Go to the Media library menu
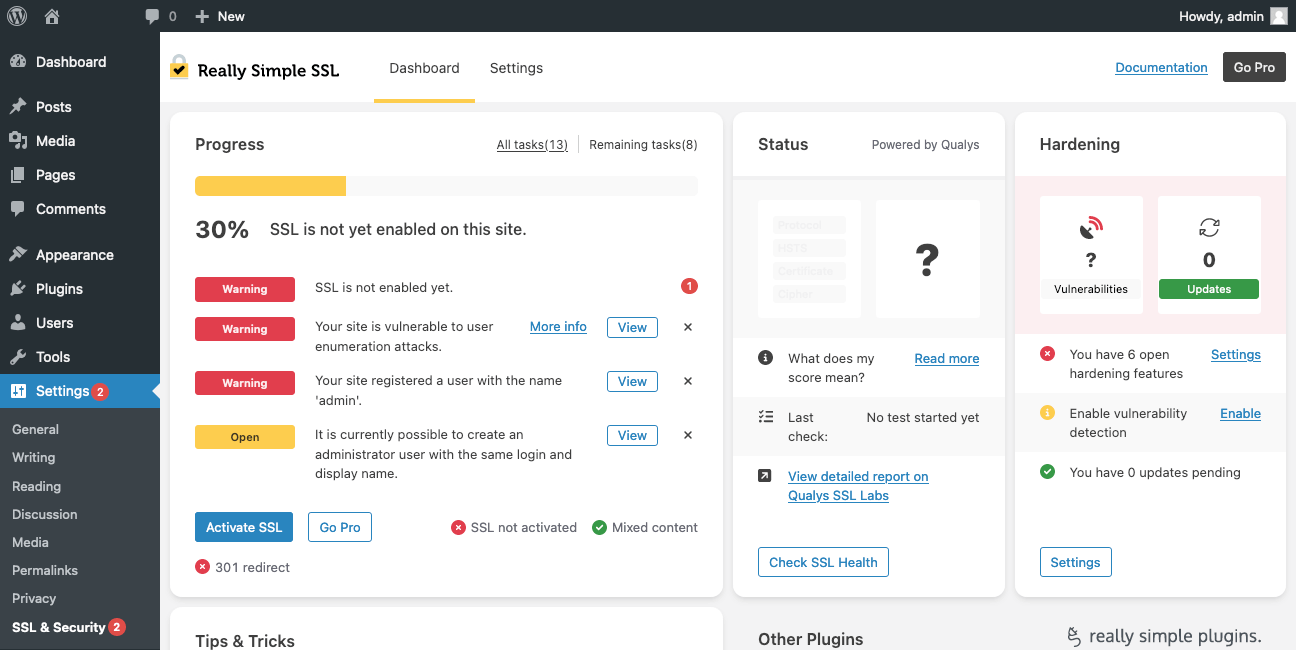 pyautogui.click(x=80, y=141)
